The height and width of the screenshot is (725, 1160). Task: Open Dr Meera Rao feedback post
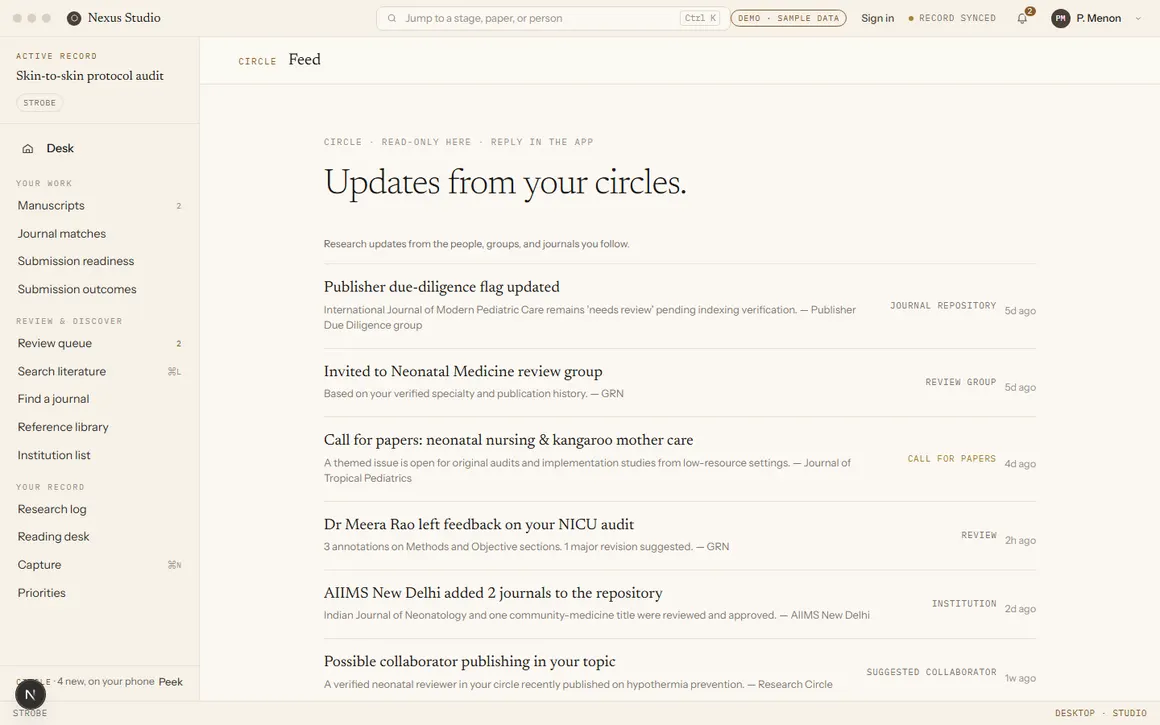[479, 525]
